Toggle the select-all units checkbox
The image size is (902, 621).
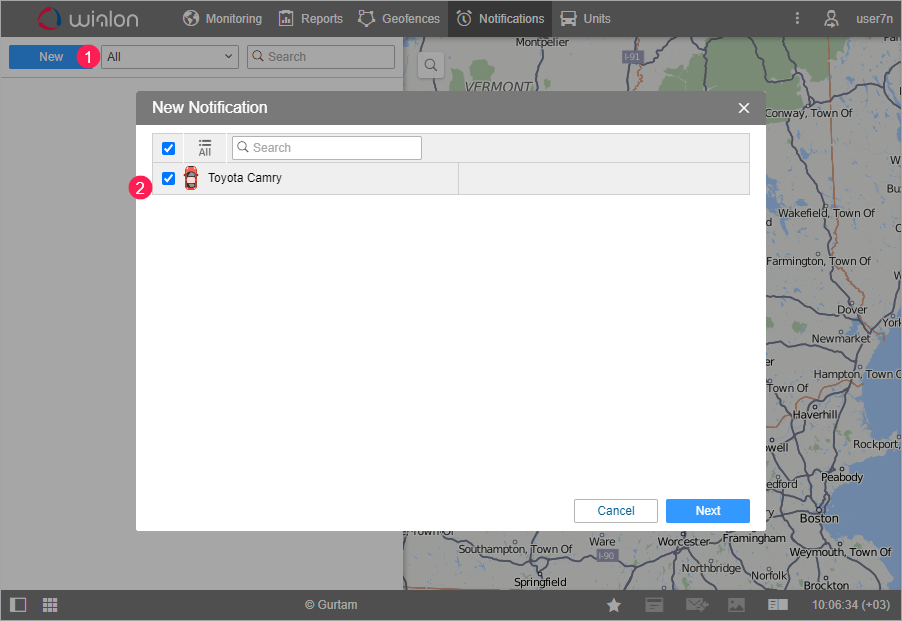[169, 148]
